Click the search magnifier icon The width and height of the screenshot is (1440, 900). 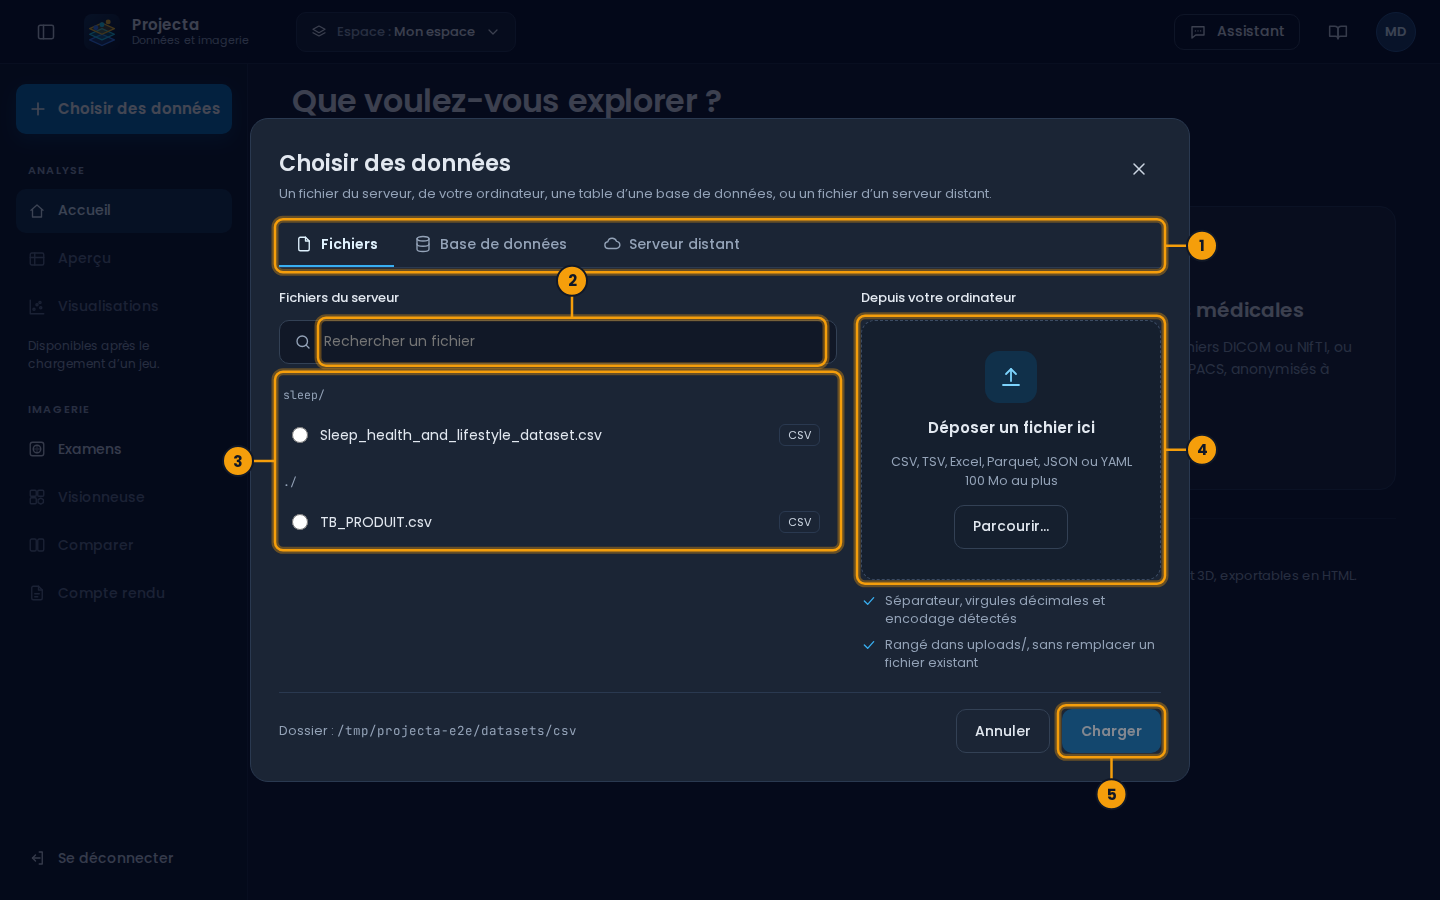[x=302, y=342]
